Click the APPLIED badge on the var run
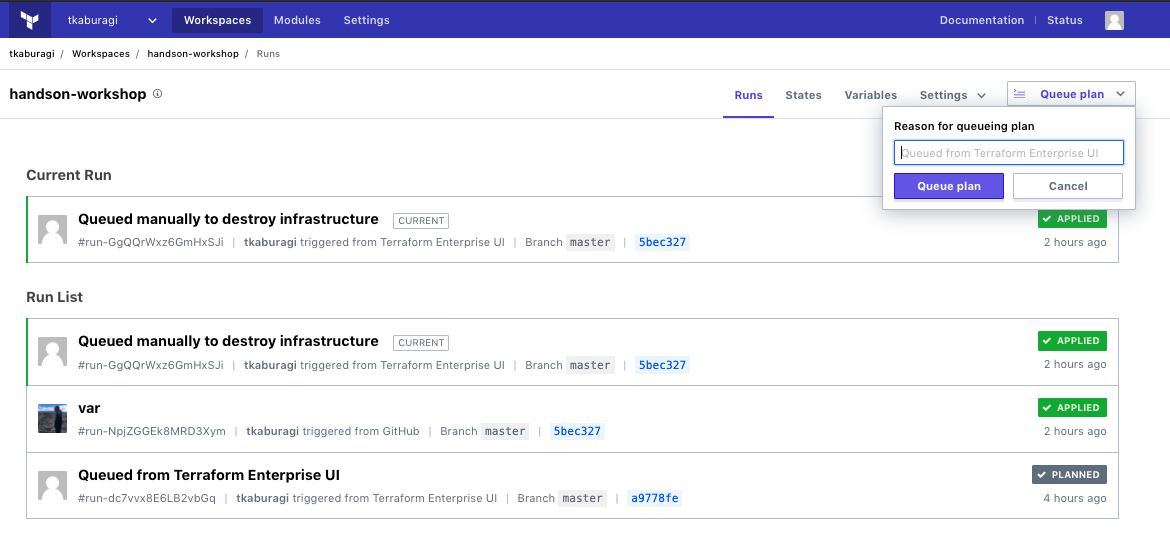 1072,408
